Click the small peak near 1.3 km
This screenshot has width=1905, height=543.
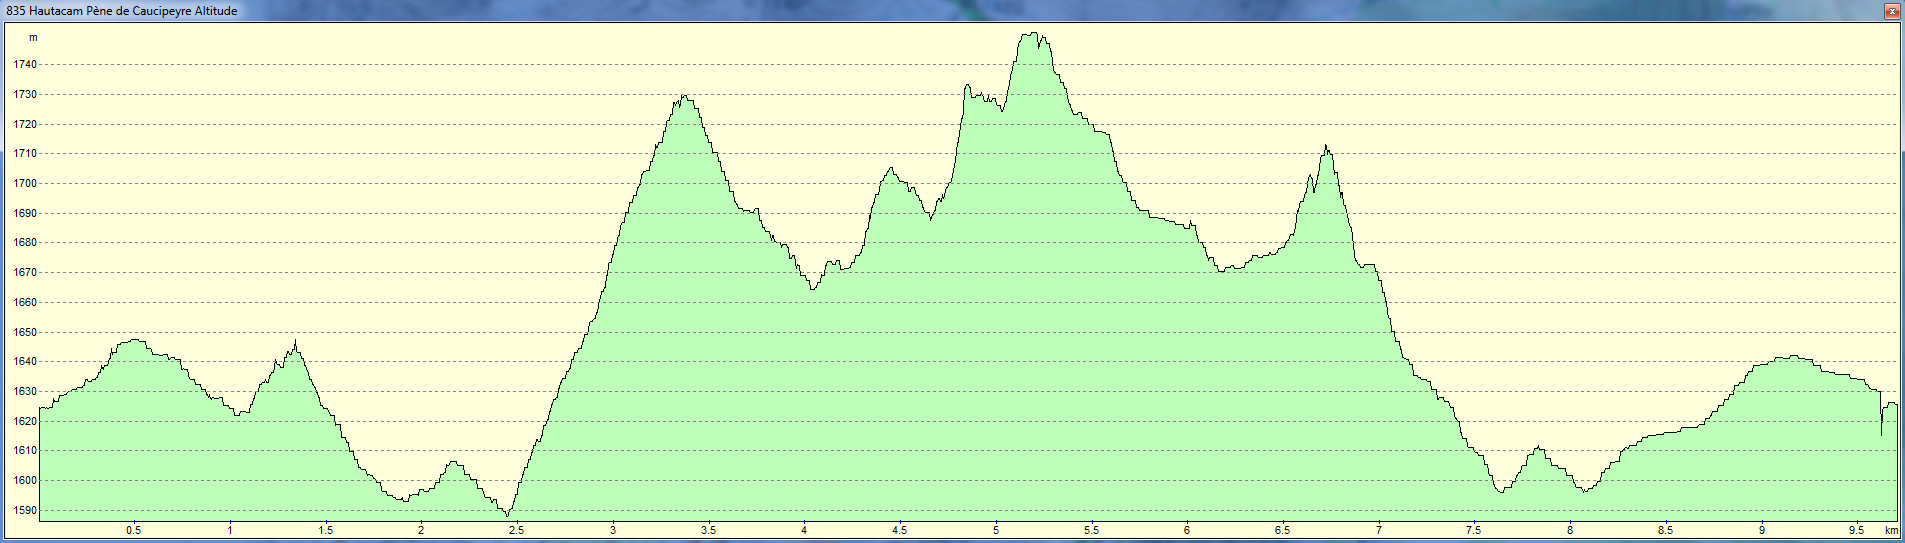tap(295, 343)
